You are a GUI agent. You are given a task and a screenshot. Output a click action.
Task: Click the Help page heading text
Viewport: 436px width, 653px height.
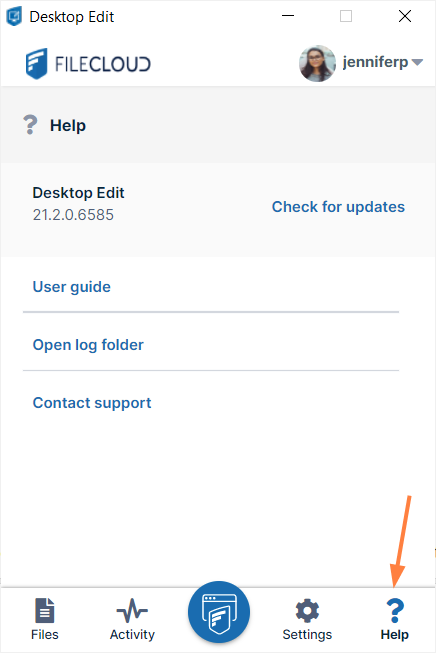click(x=68, y=125)
